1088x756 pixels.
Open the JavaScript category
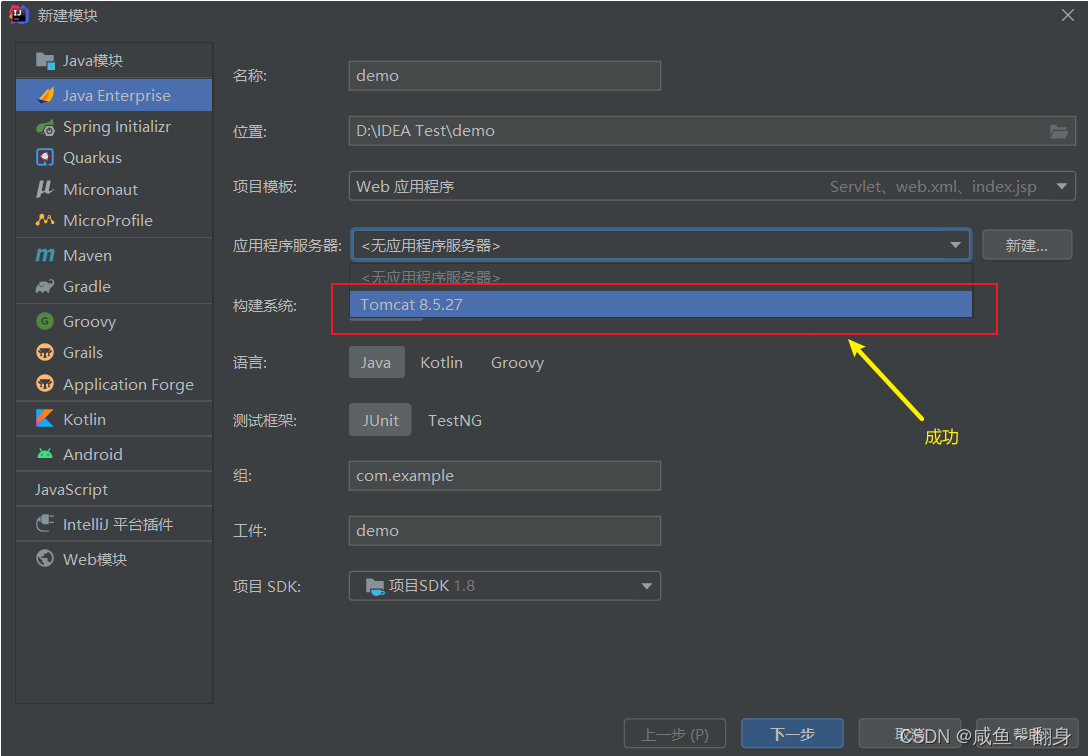pyautogui.click(x=71, y=490)
